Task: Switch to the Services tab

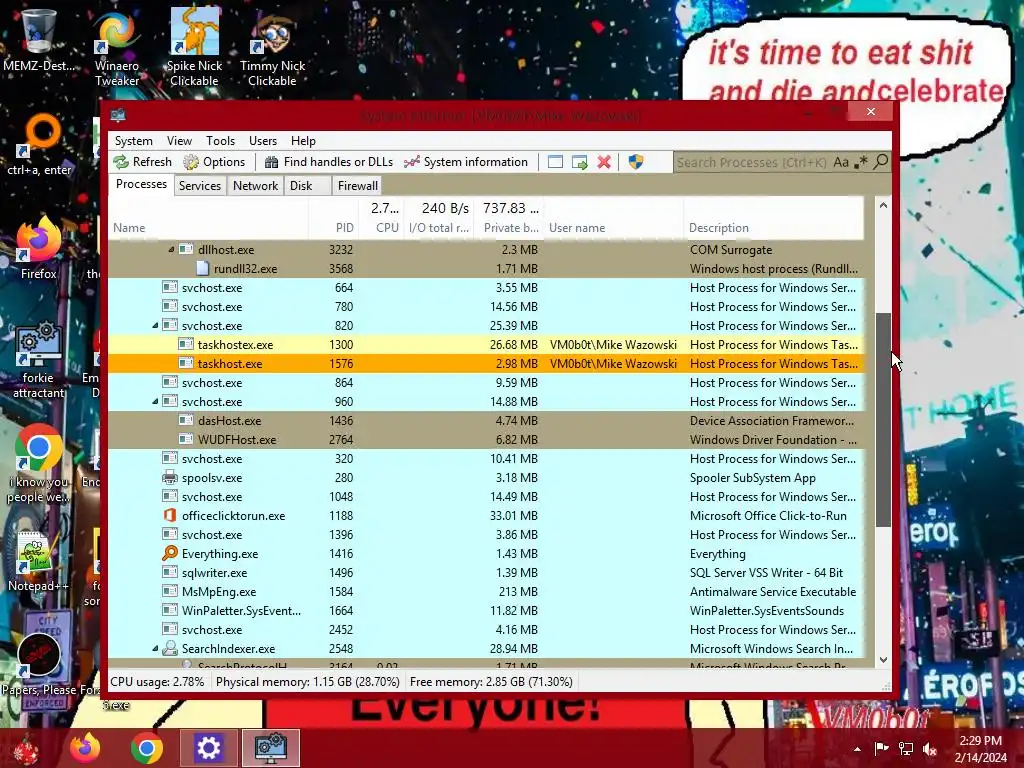Action: (200, 185)
